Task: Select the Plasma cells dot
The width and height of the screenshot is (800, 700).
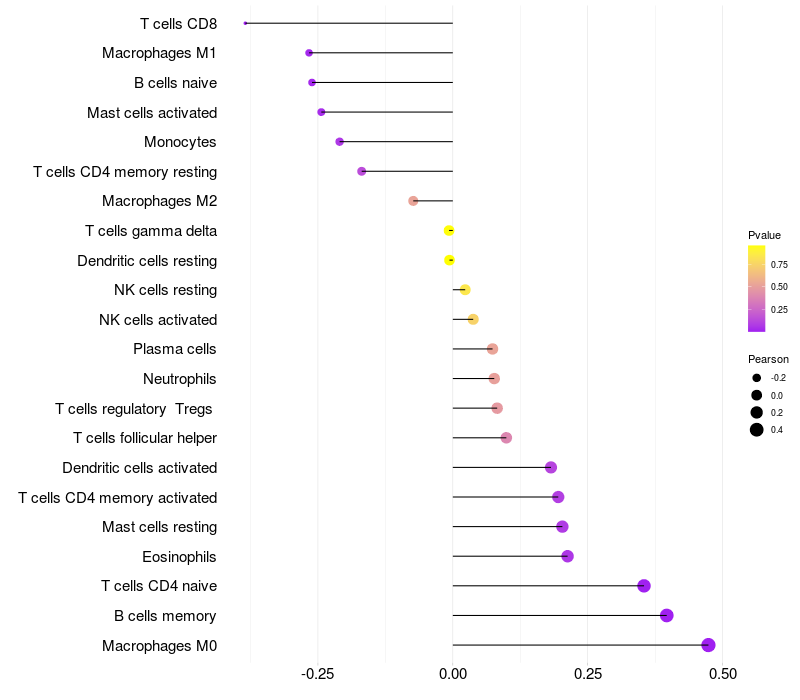Action: coord(492,349)
